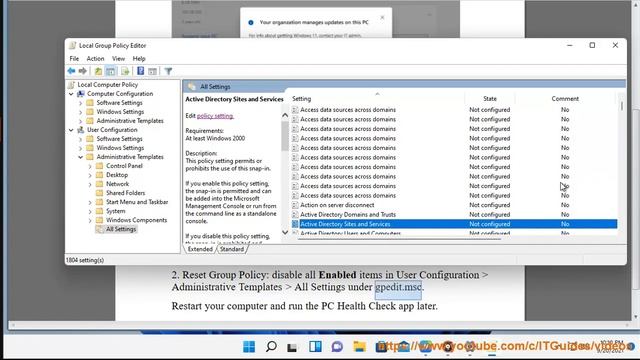Image resolution: width=640 pixels, height=360 pixels.
Task: Click the 1804 setting(s) status text
Action: 85,260
